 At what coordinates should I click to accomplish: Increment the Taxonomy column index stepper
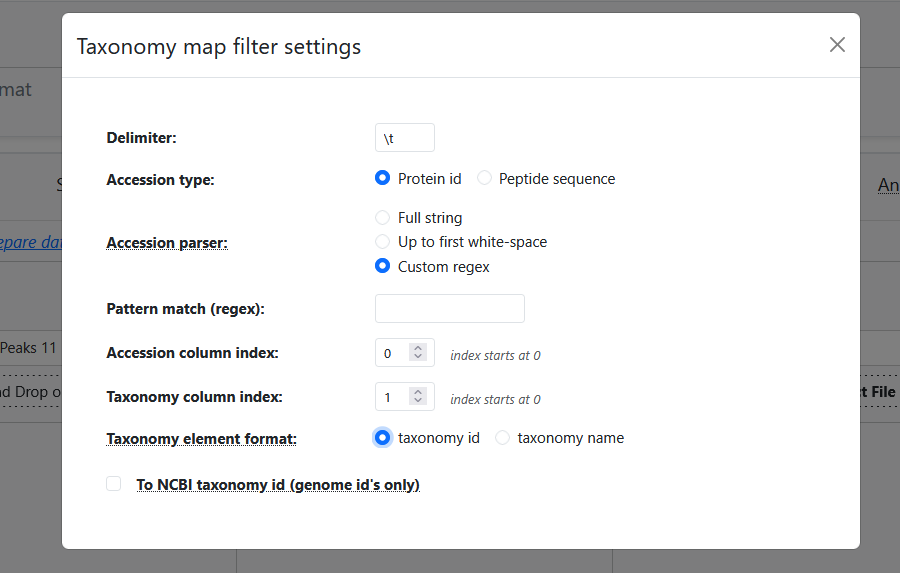click(418, 393)
